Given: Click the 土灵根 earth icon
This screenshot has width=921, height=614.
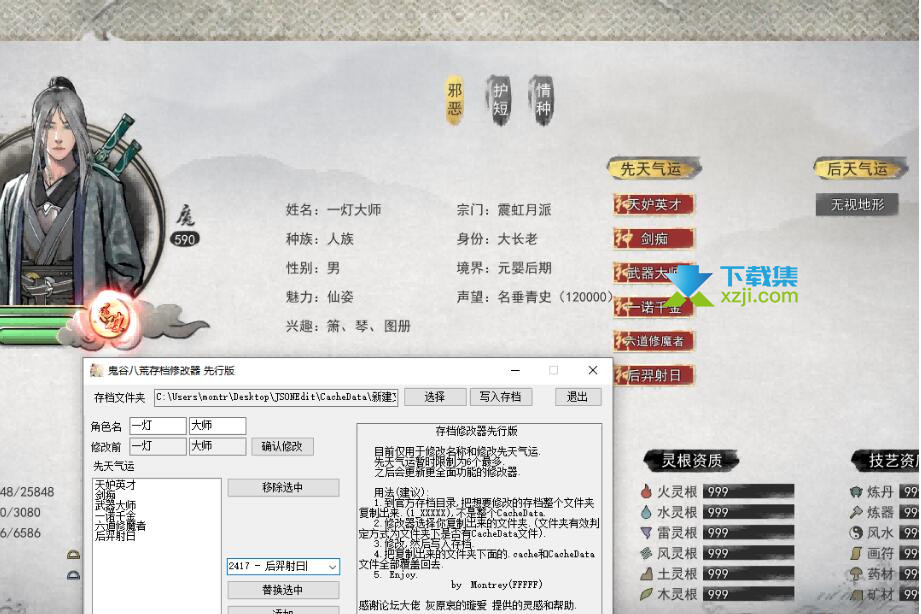Looking at the screenshot, I should 646,574.
